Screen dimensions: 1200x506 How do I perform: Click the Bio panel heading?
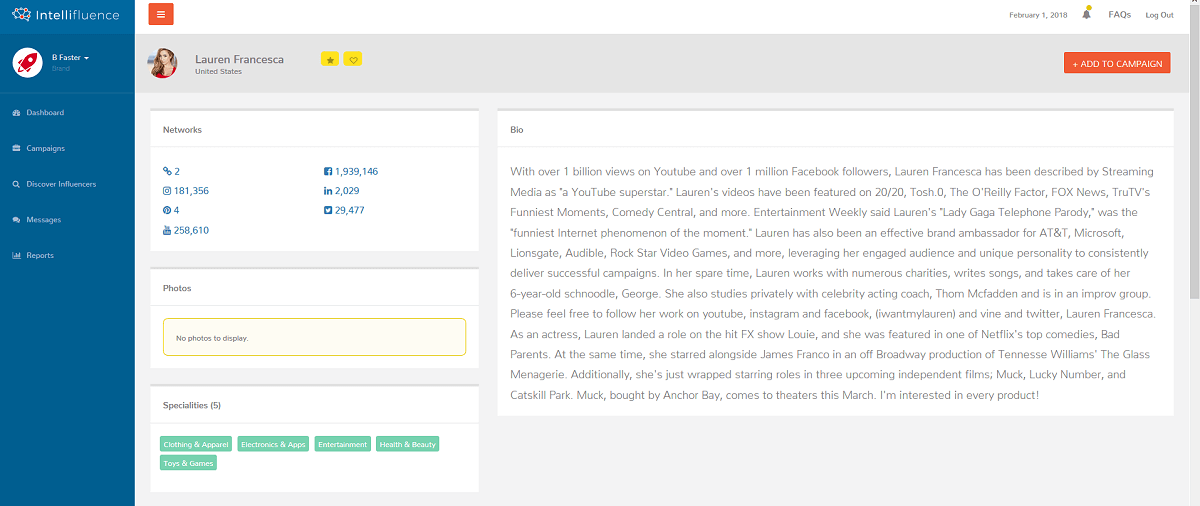pos(516,130)
